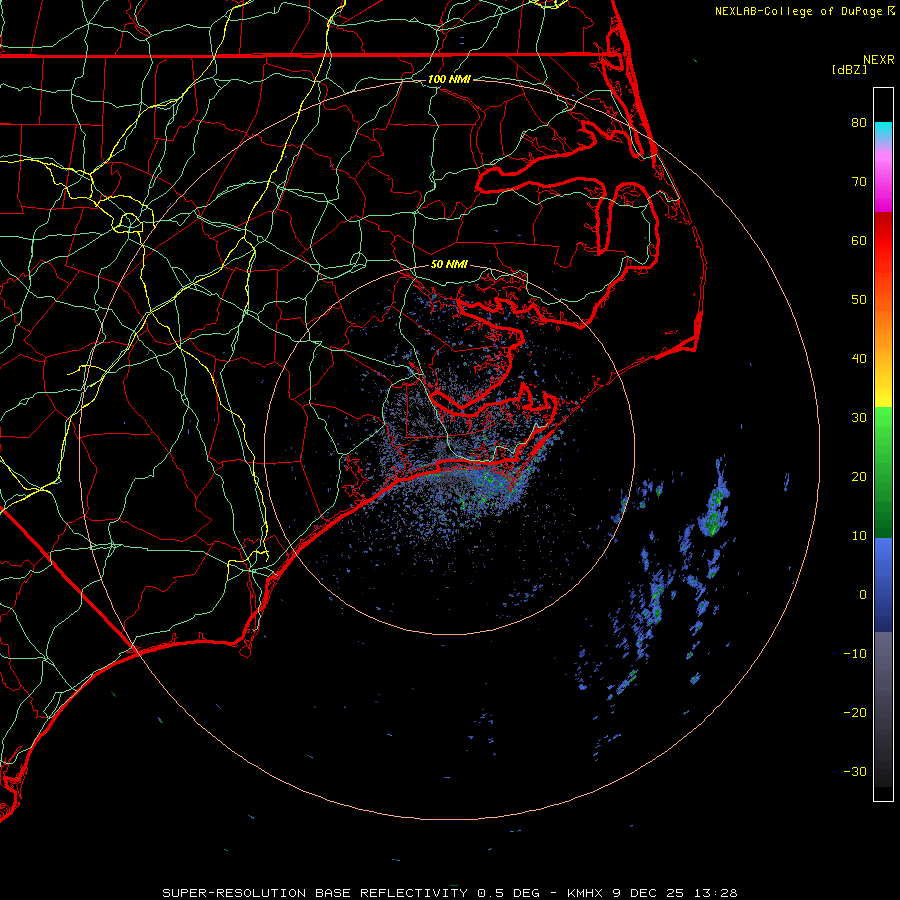Click the [dBZ] units label
Viewport: 900px width, 900px height.
pos(849,69)
